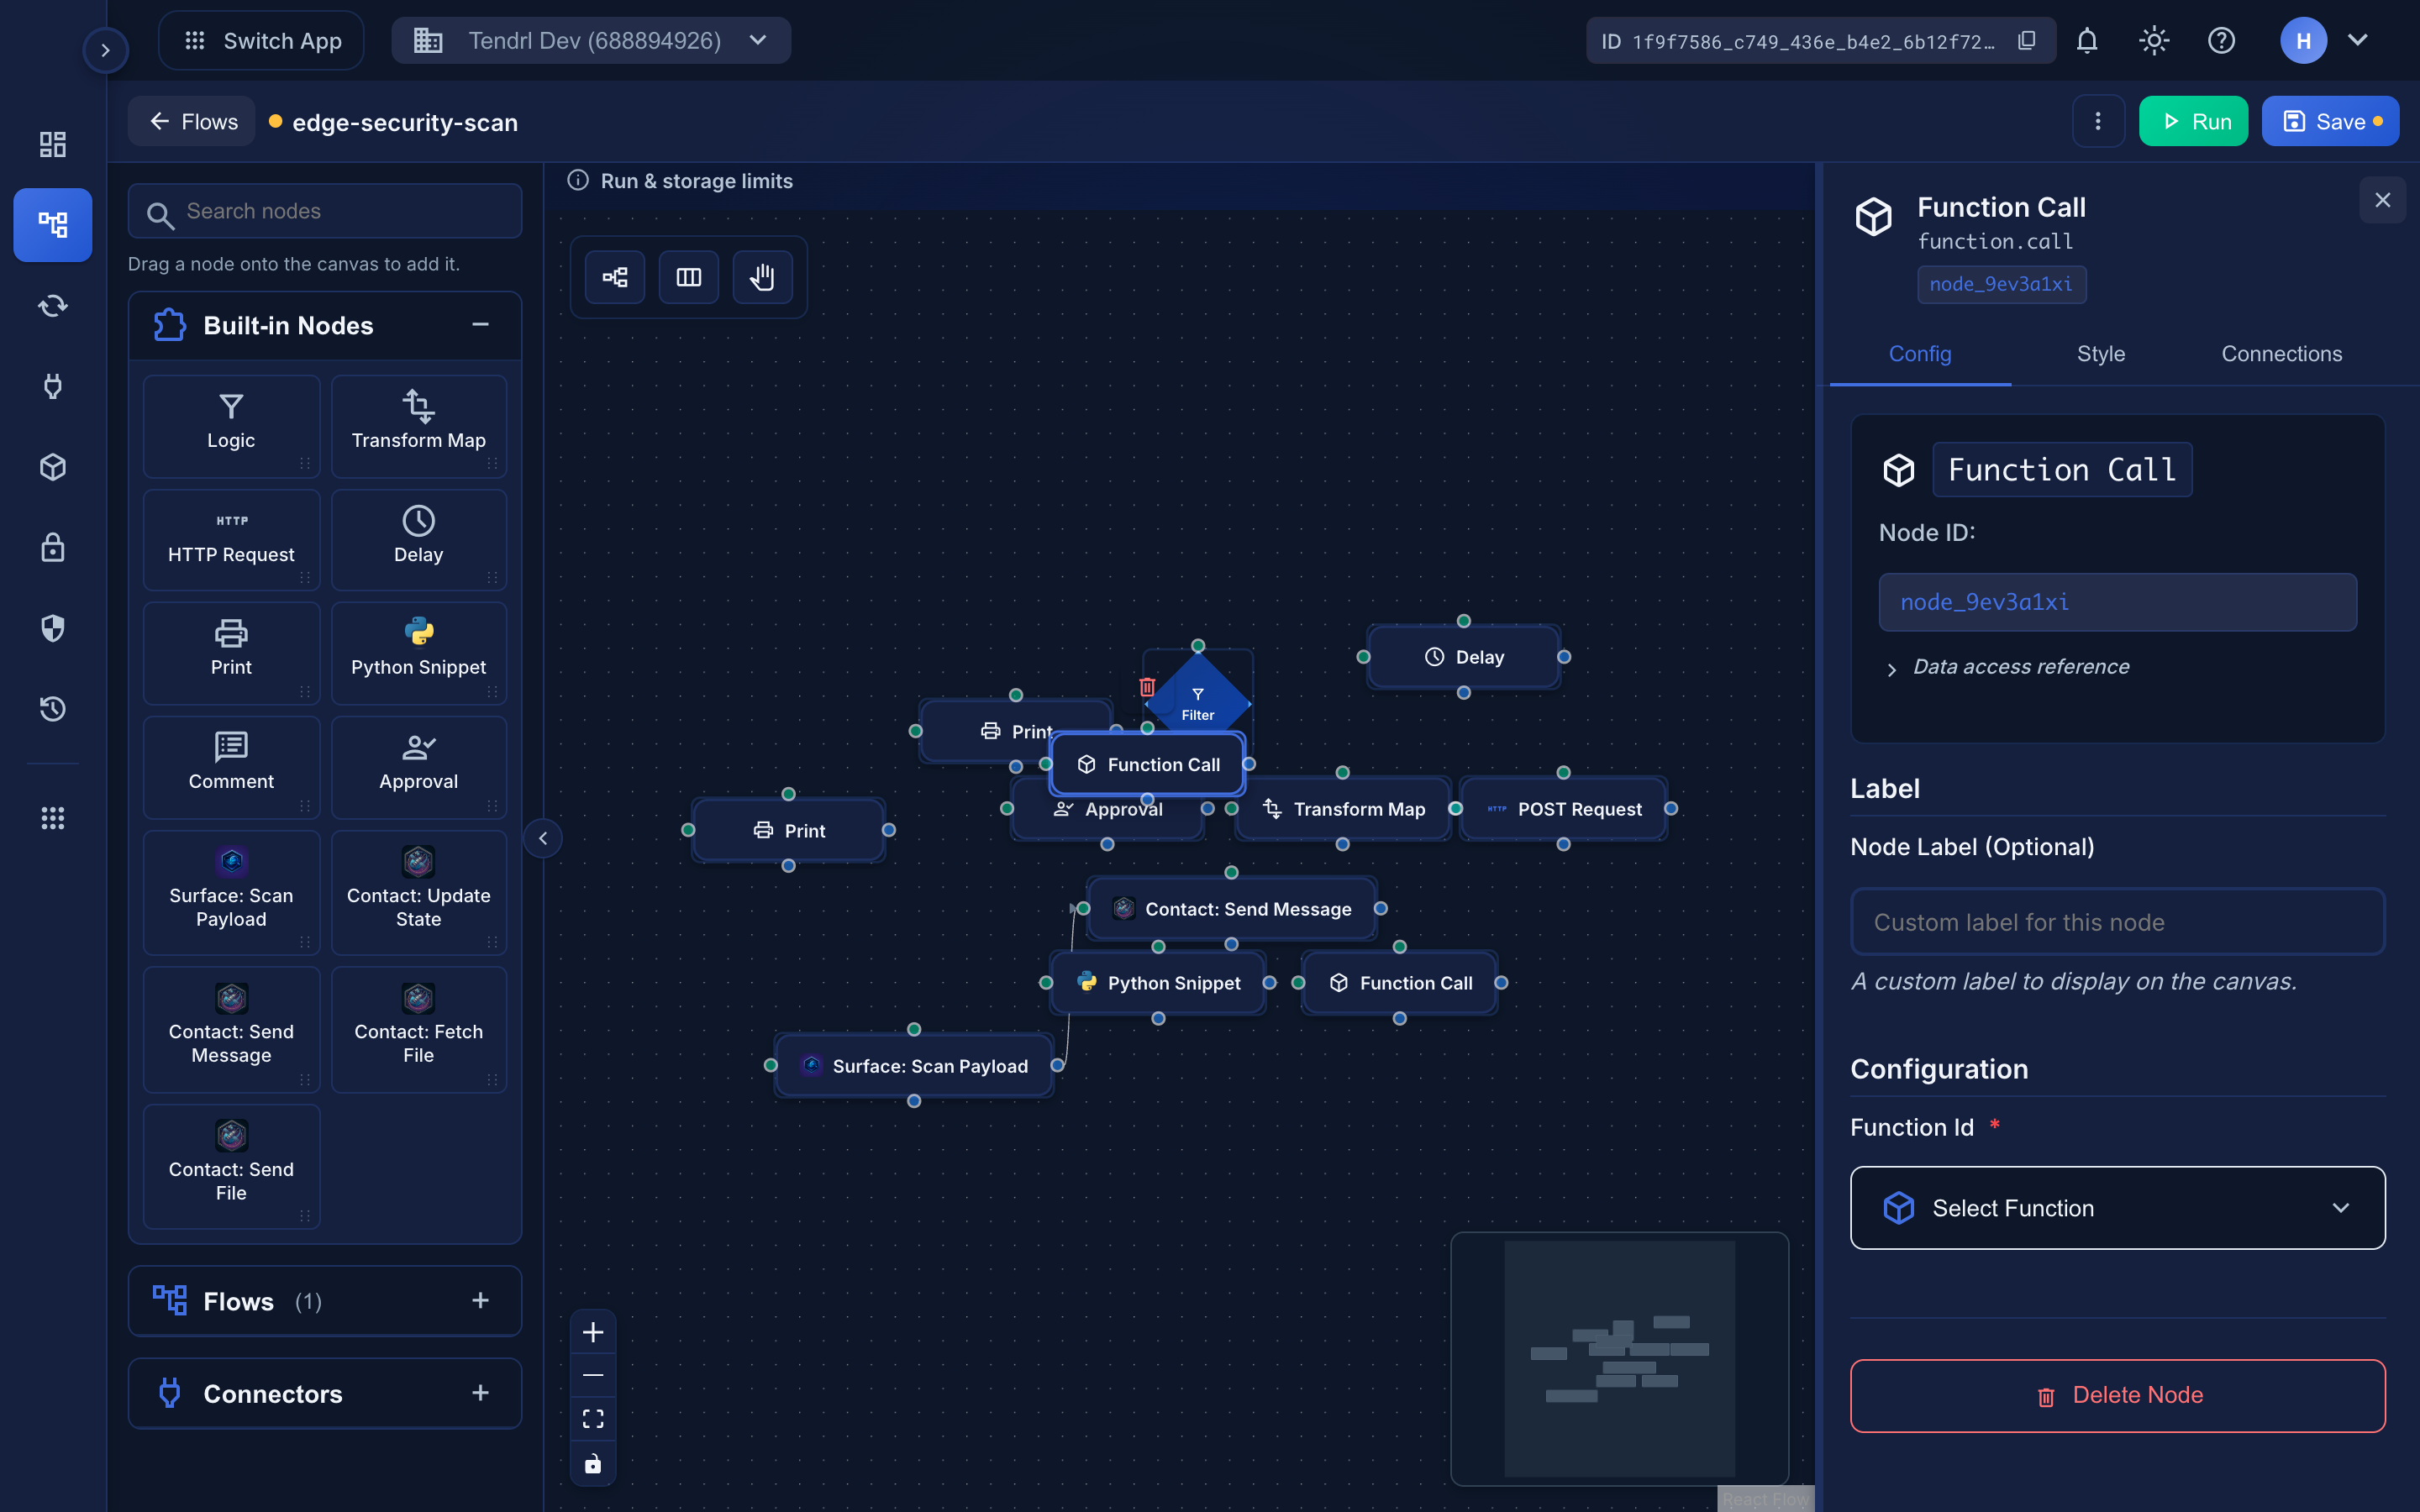Open the shield security icon in sidebar
Viewport: 2420px width, 1512px height.
[x=53, y=628]
